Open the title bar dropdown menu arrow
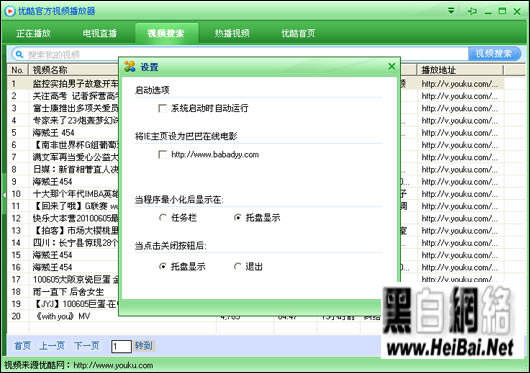The height and width of the screenshot is (373, 530). (451, 11)
